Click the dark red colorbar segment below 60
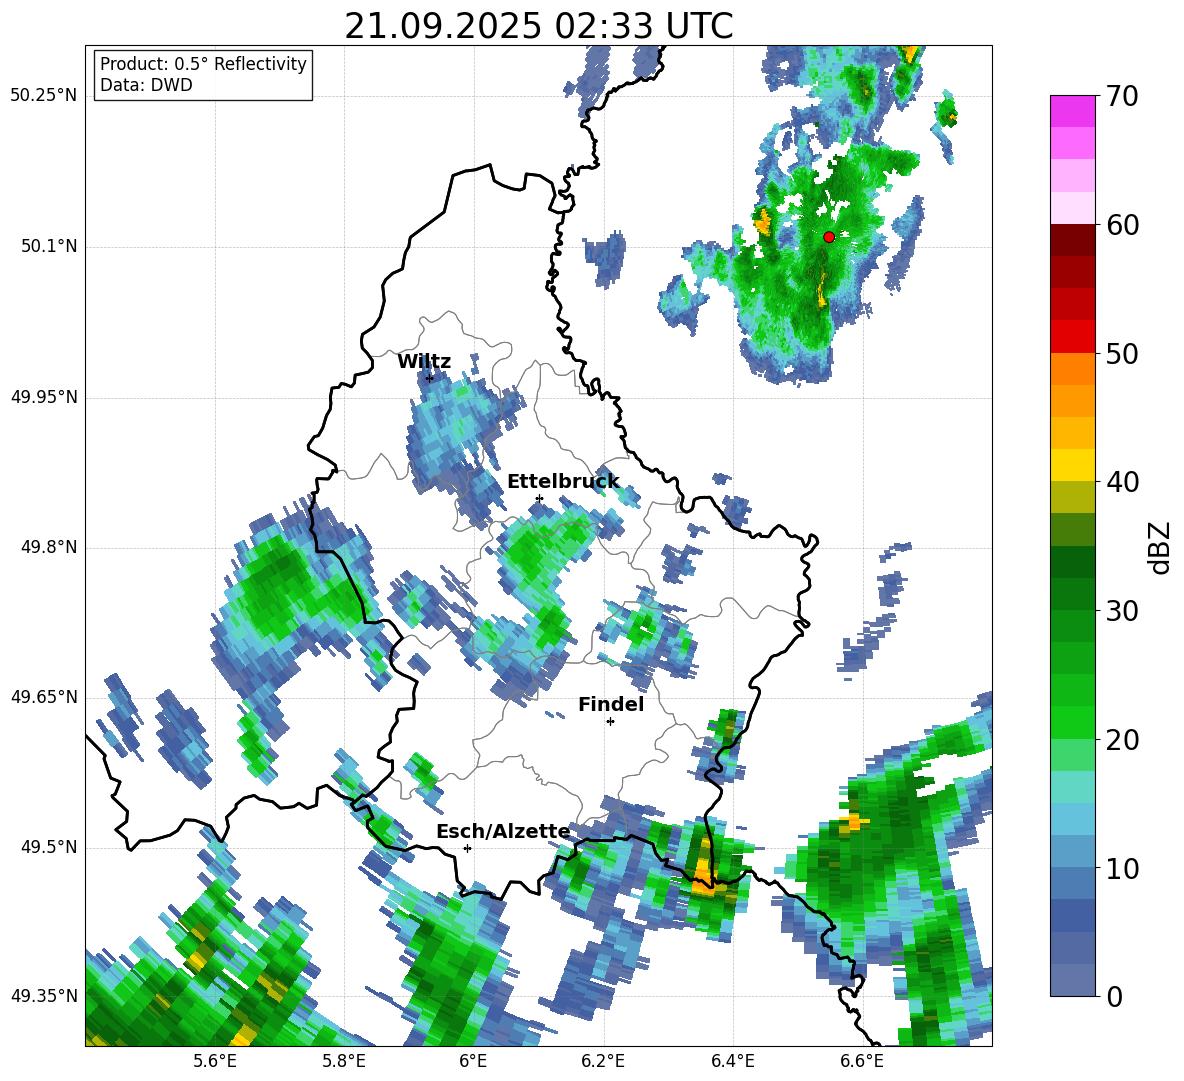Image resolution: width=1184 pixels, height=1081 pixels. [1072, 240]
